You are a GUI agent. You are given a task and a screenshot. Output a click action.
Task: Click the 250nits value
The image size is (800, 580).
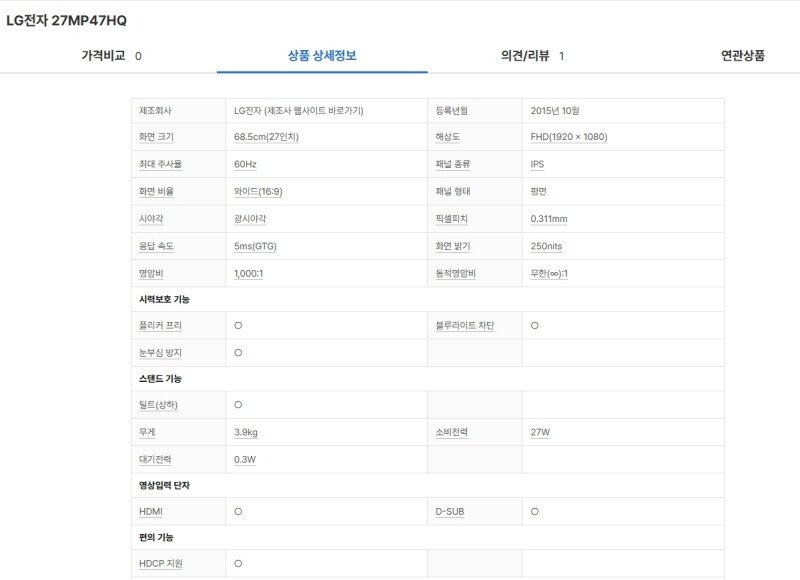tap(546, 246)
